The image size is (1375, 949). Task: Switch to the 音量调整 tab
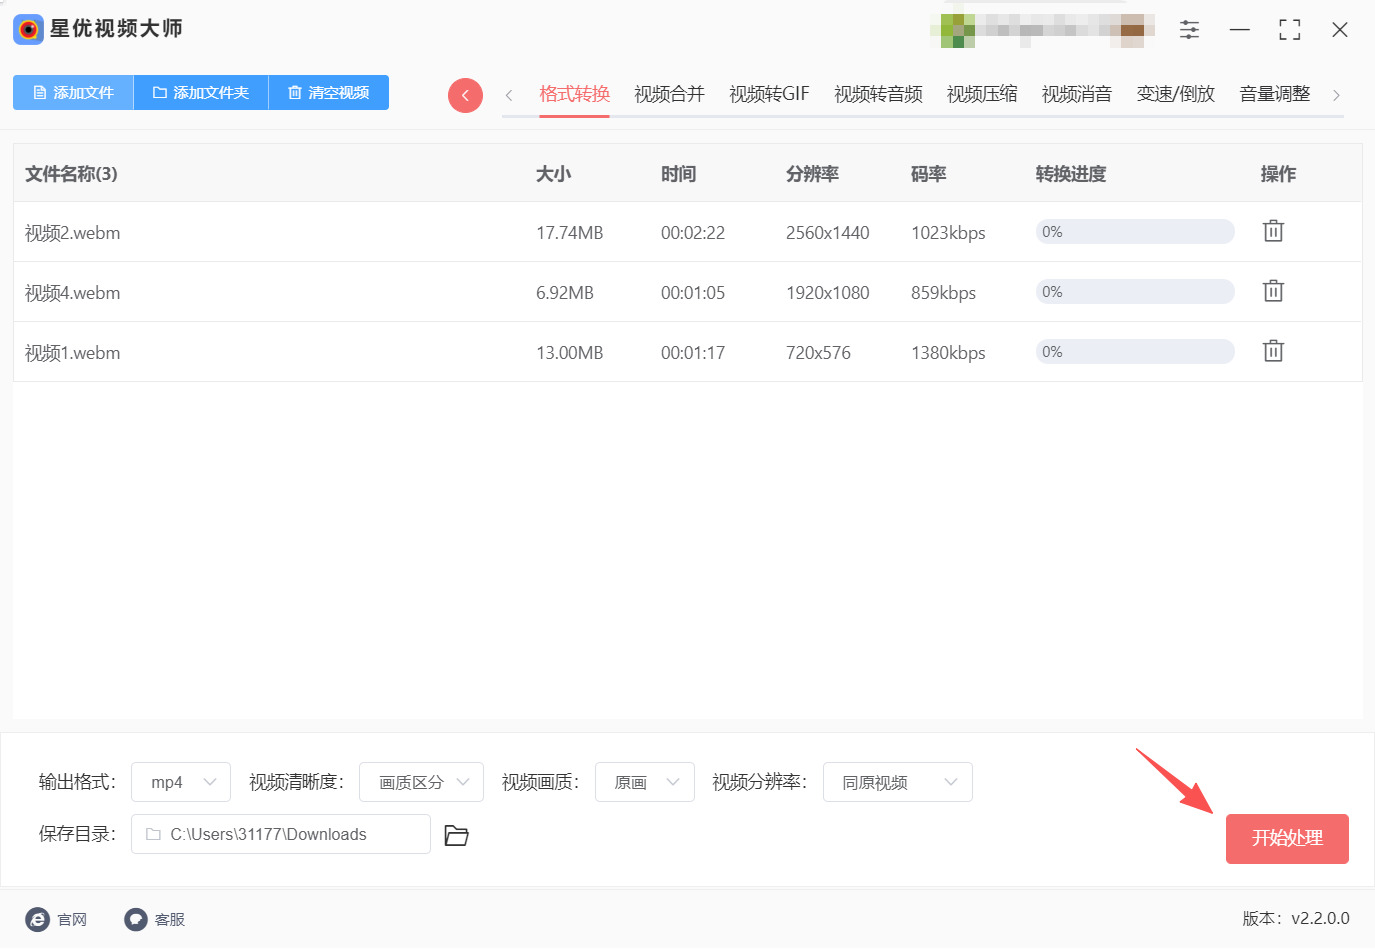(1274, 94)
